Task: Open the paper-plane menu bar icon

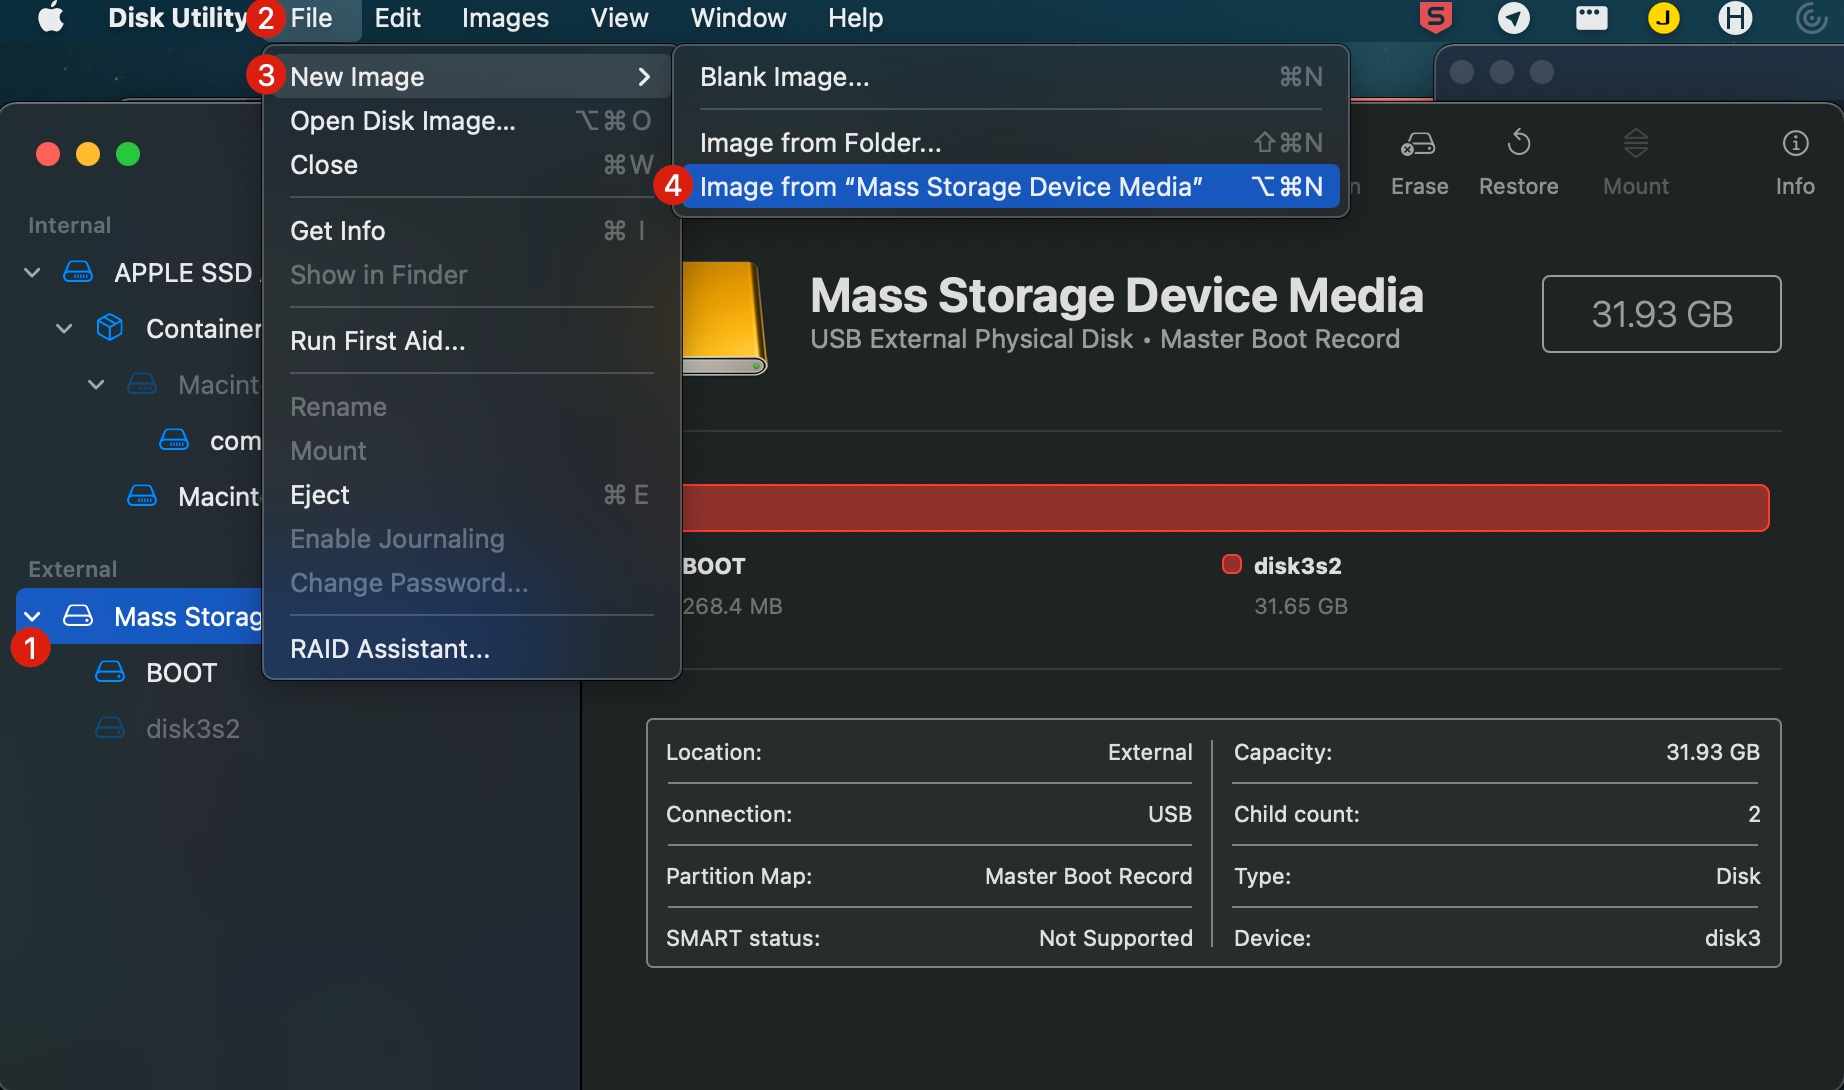Action: (1514, 18)
